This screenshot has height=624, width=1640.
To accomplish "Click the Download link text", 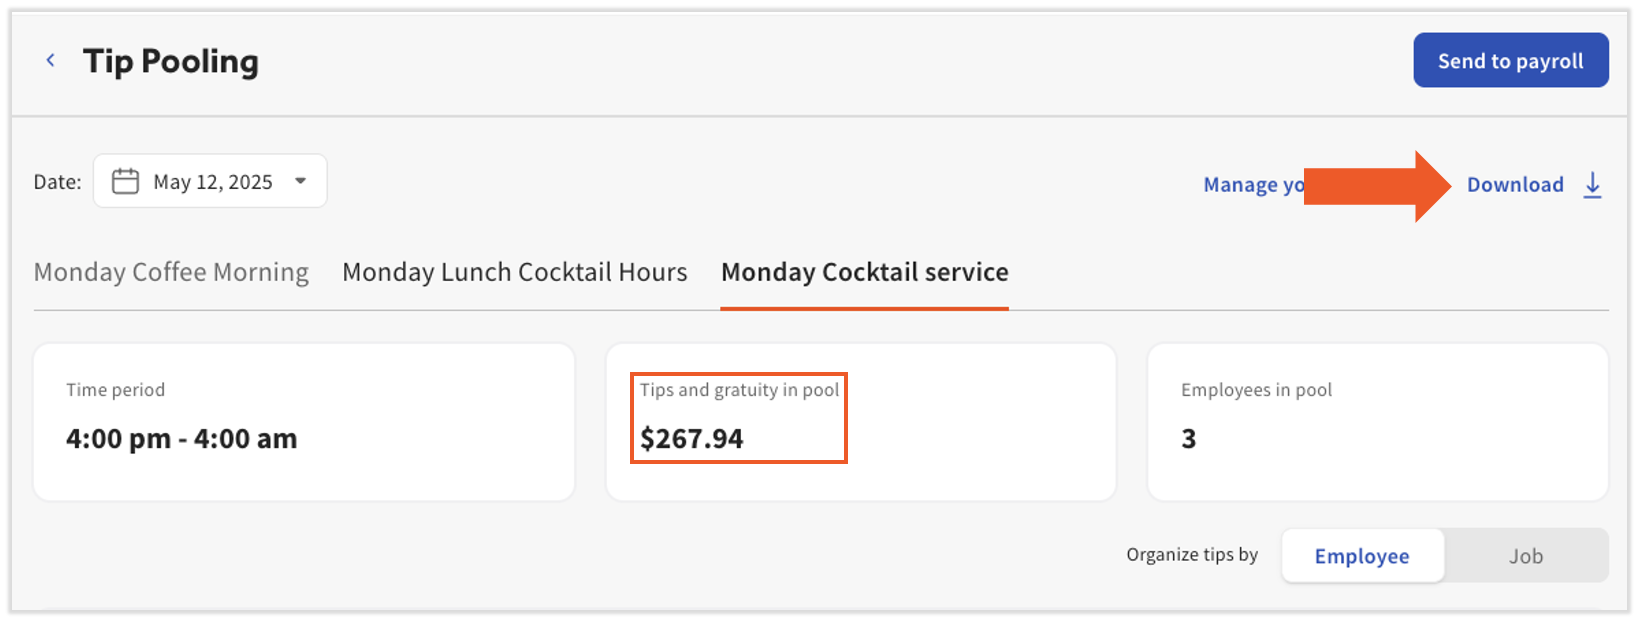I will (x=1514, y=185).
